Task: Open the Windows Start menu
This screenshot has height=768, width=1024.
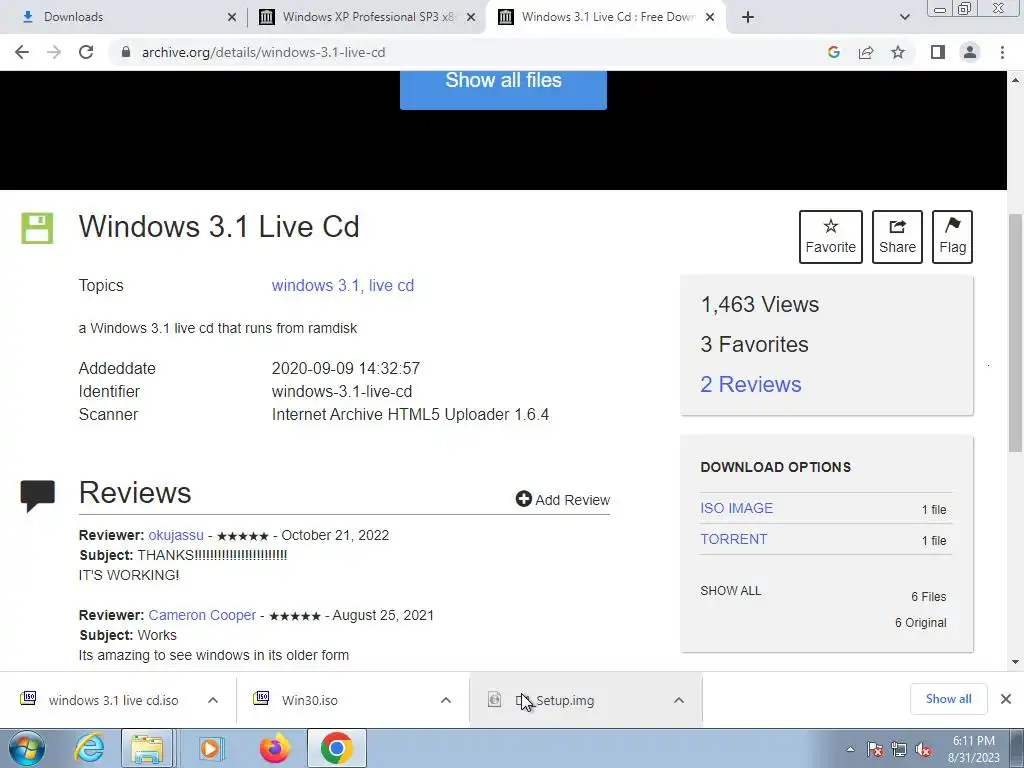Action: pyautogui.click(x=27, y=748)
